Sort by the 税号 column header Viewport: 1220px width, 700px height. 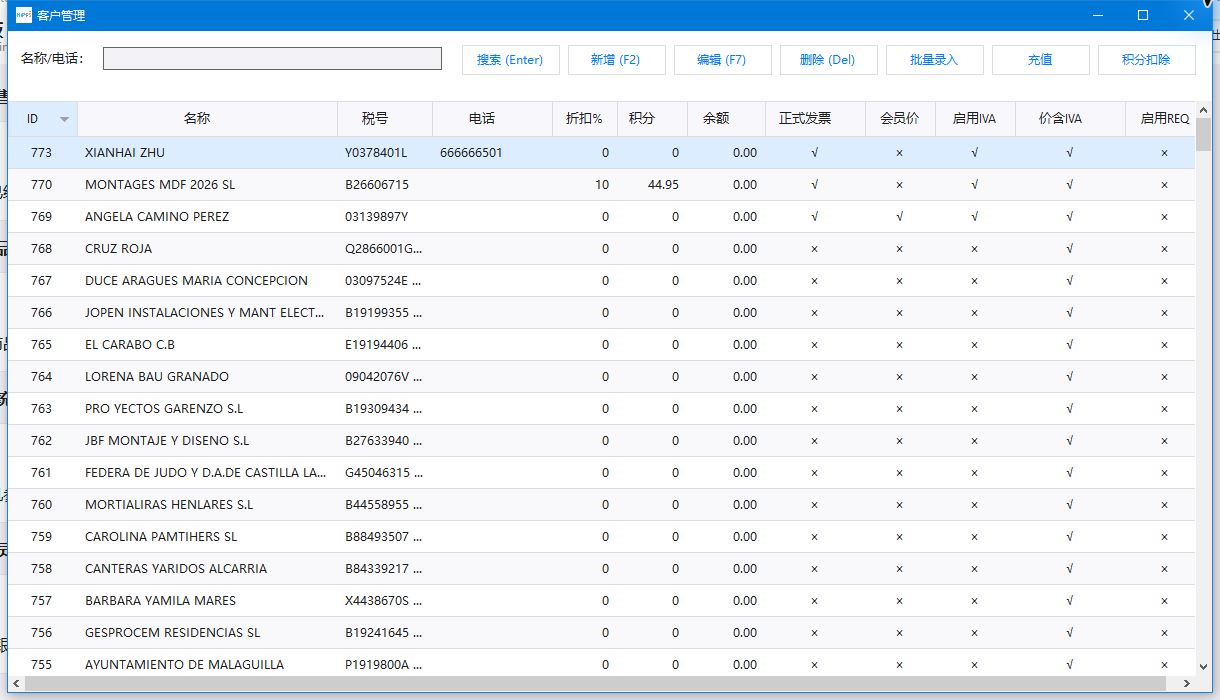(385, 119)
